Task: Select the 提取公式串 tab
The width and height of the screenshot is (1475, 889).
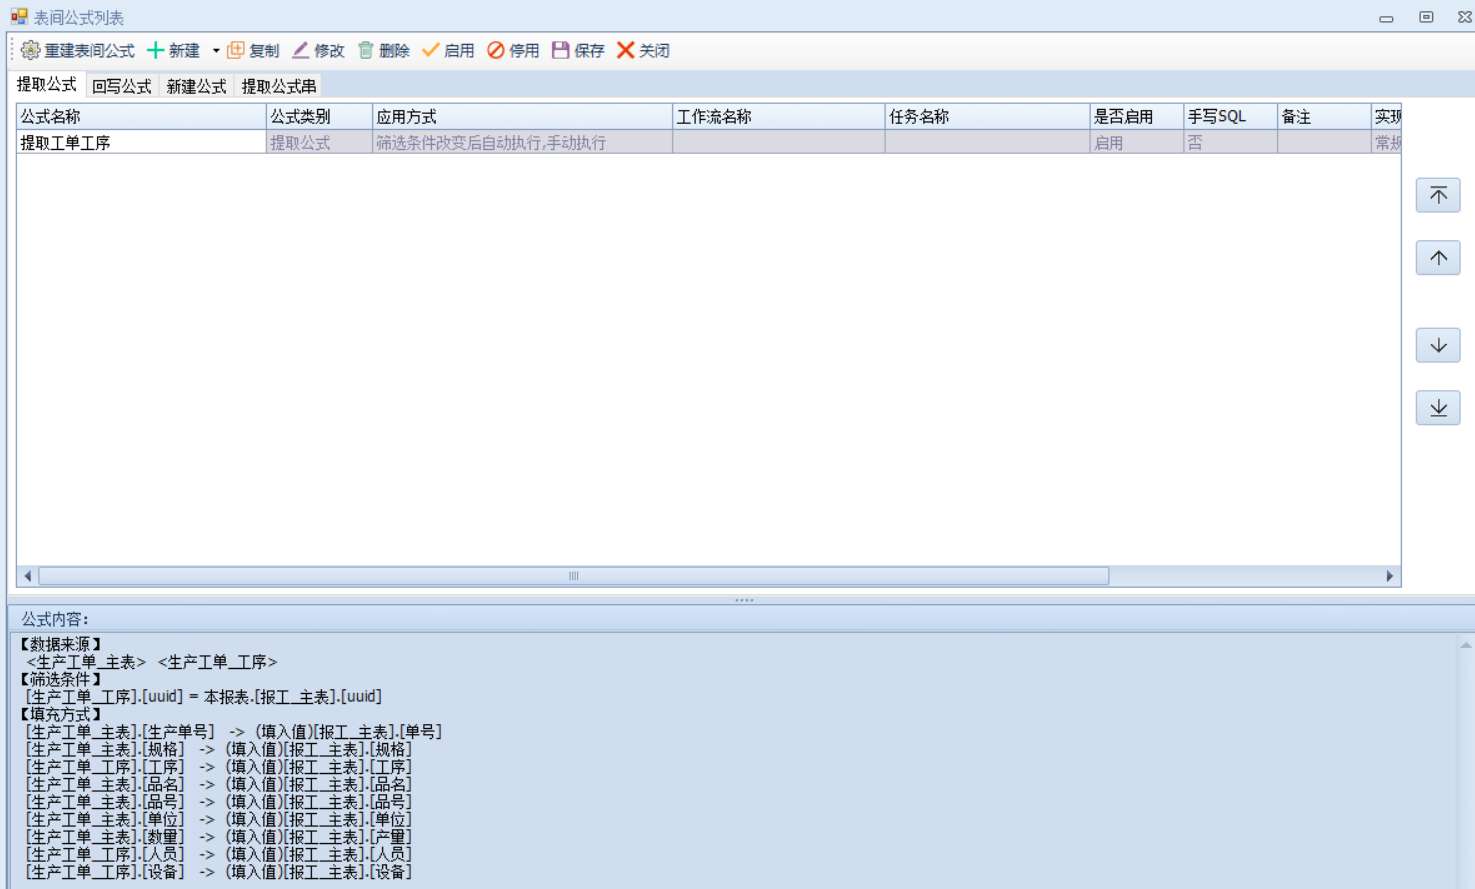Action: pos(279,86)
